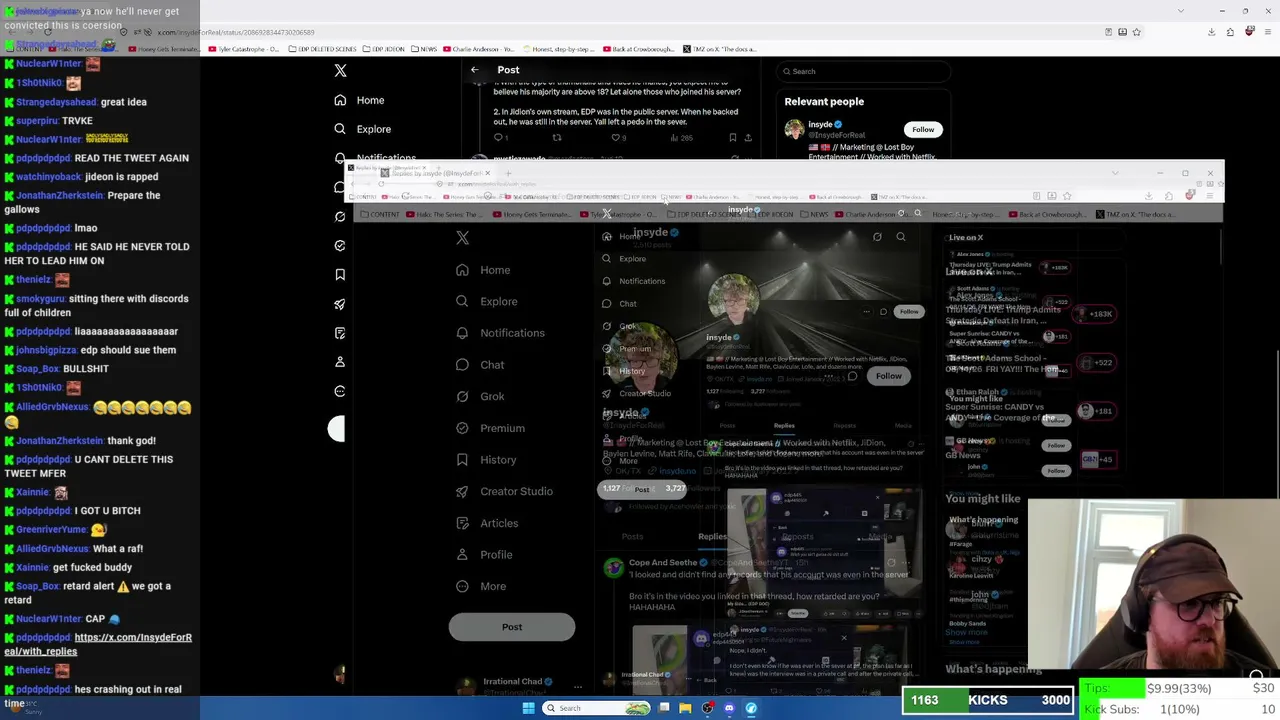
Task: Open the Articles icon in the collapsed sidebar
Action: tap(340, 333)
